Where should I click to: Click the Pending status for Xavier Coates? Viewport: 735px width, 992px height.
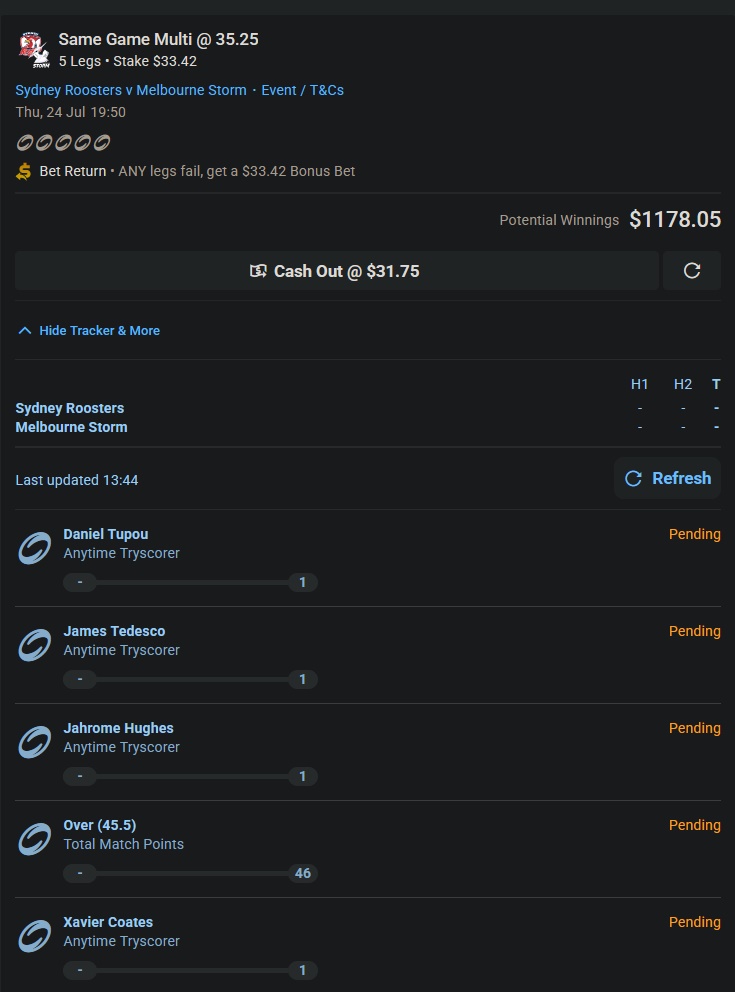tap(695, 922)
